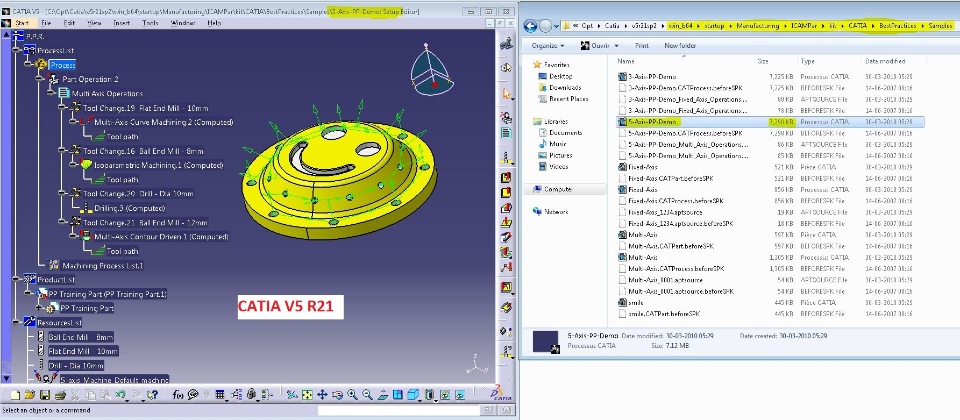Click the Zoom Out magnifier icon
The image size is (960, 420).
pos(367,395)
